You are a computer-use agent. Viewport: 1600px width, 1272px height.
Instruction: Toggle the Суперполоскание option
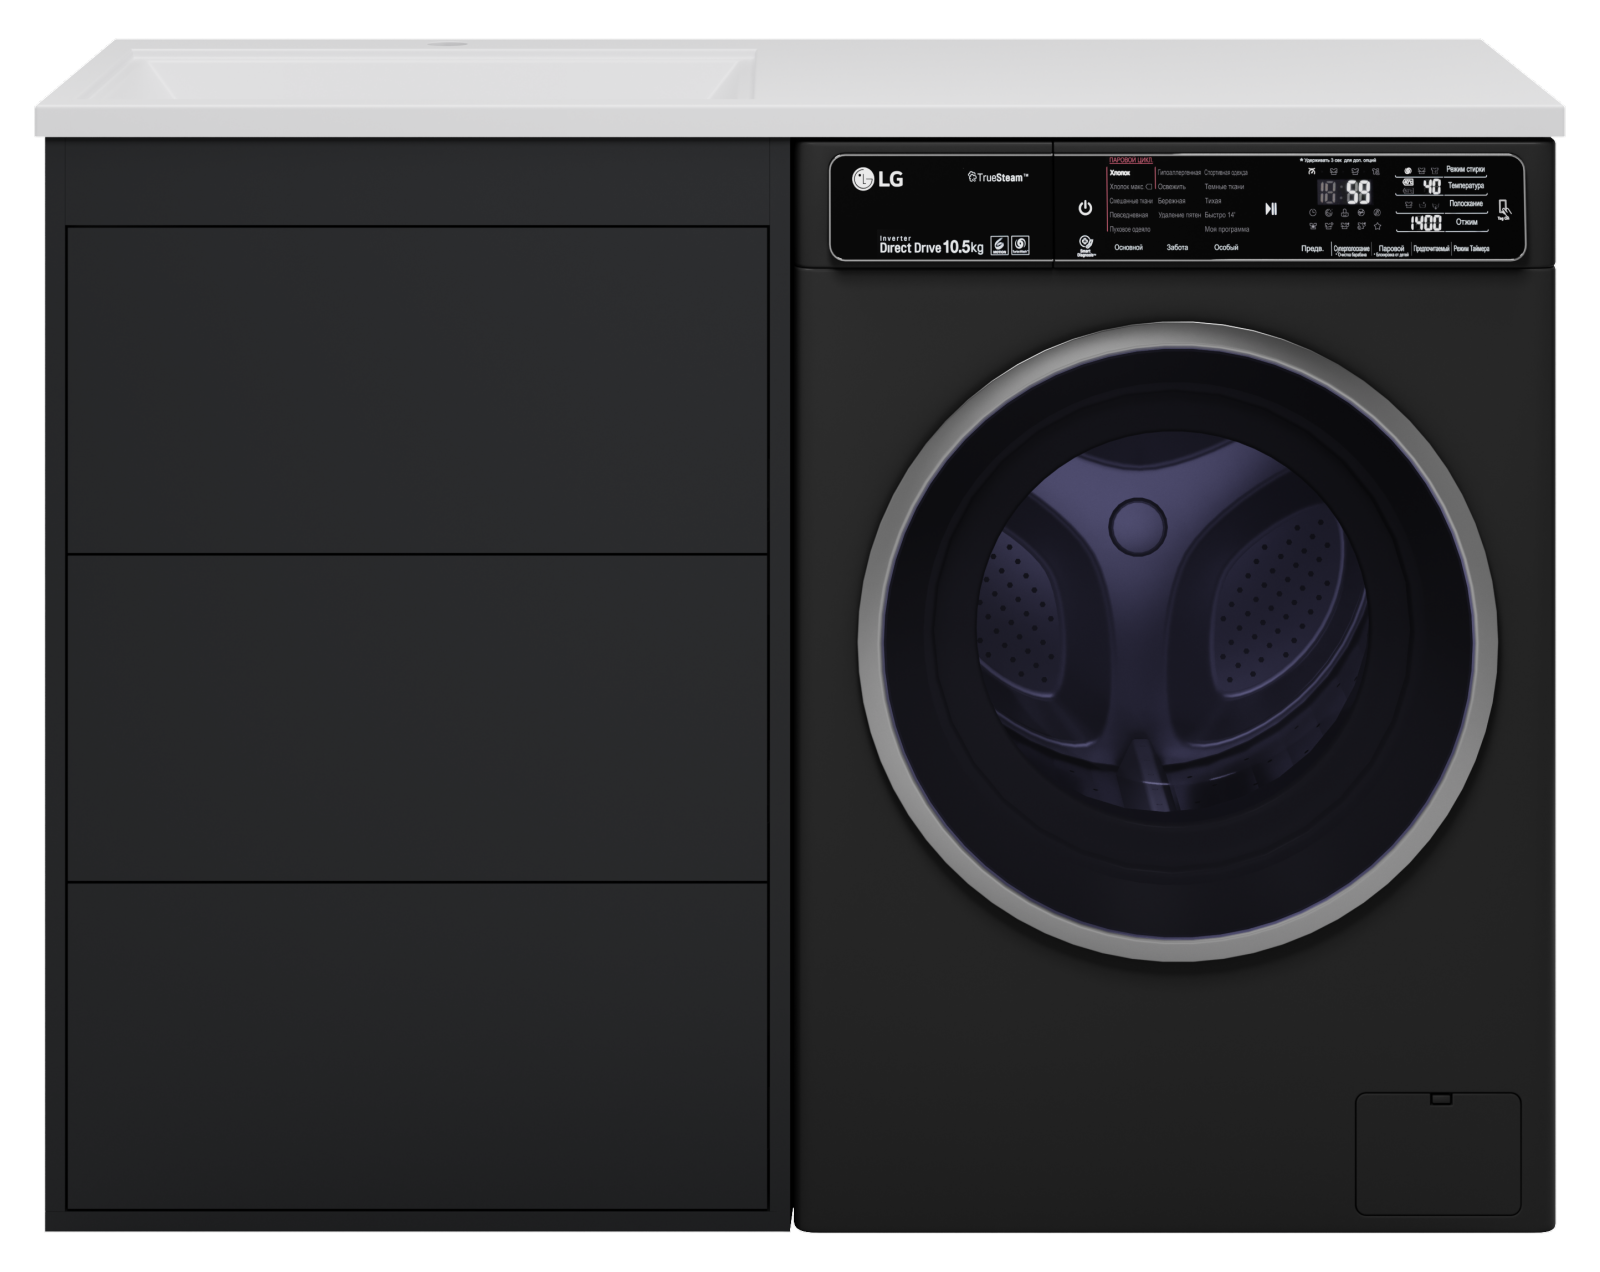click(x=1351, y=249)
